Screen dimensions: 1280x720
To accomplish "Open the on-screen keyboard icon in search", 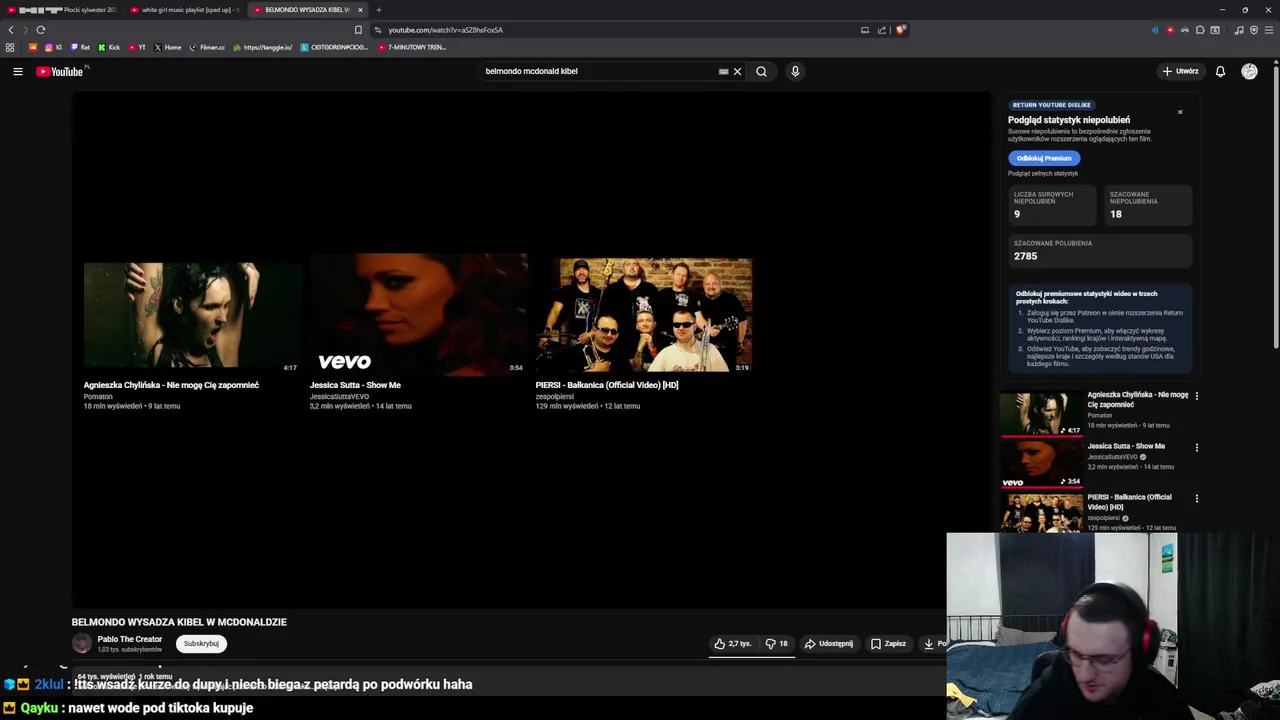I will (x=724, y=71).
